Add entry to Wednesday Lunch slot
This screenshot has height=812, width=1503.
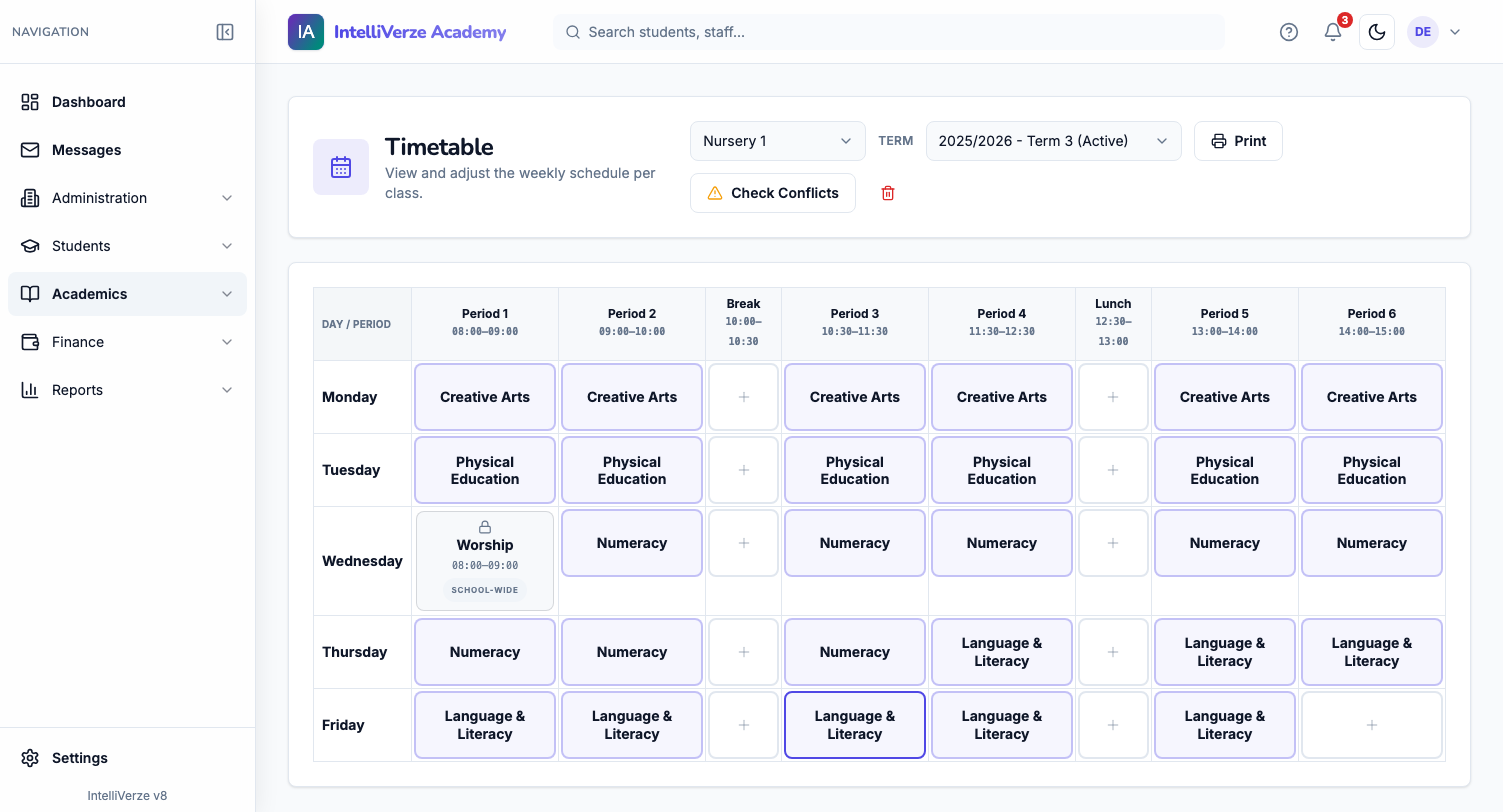click(1113, 543)
